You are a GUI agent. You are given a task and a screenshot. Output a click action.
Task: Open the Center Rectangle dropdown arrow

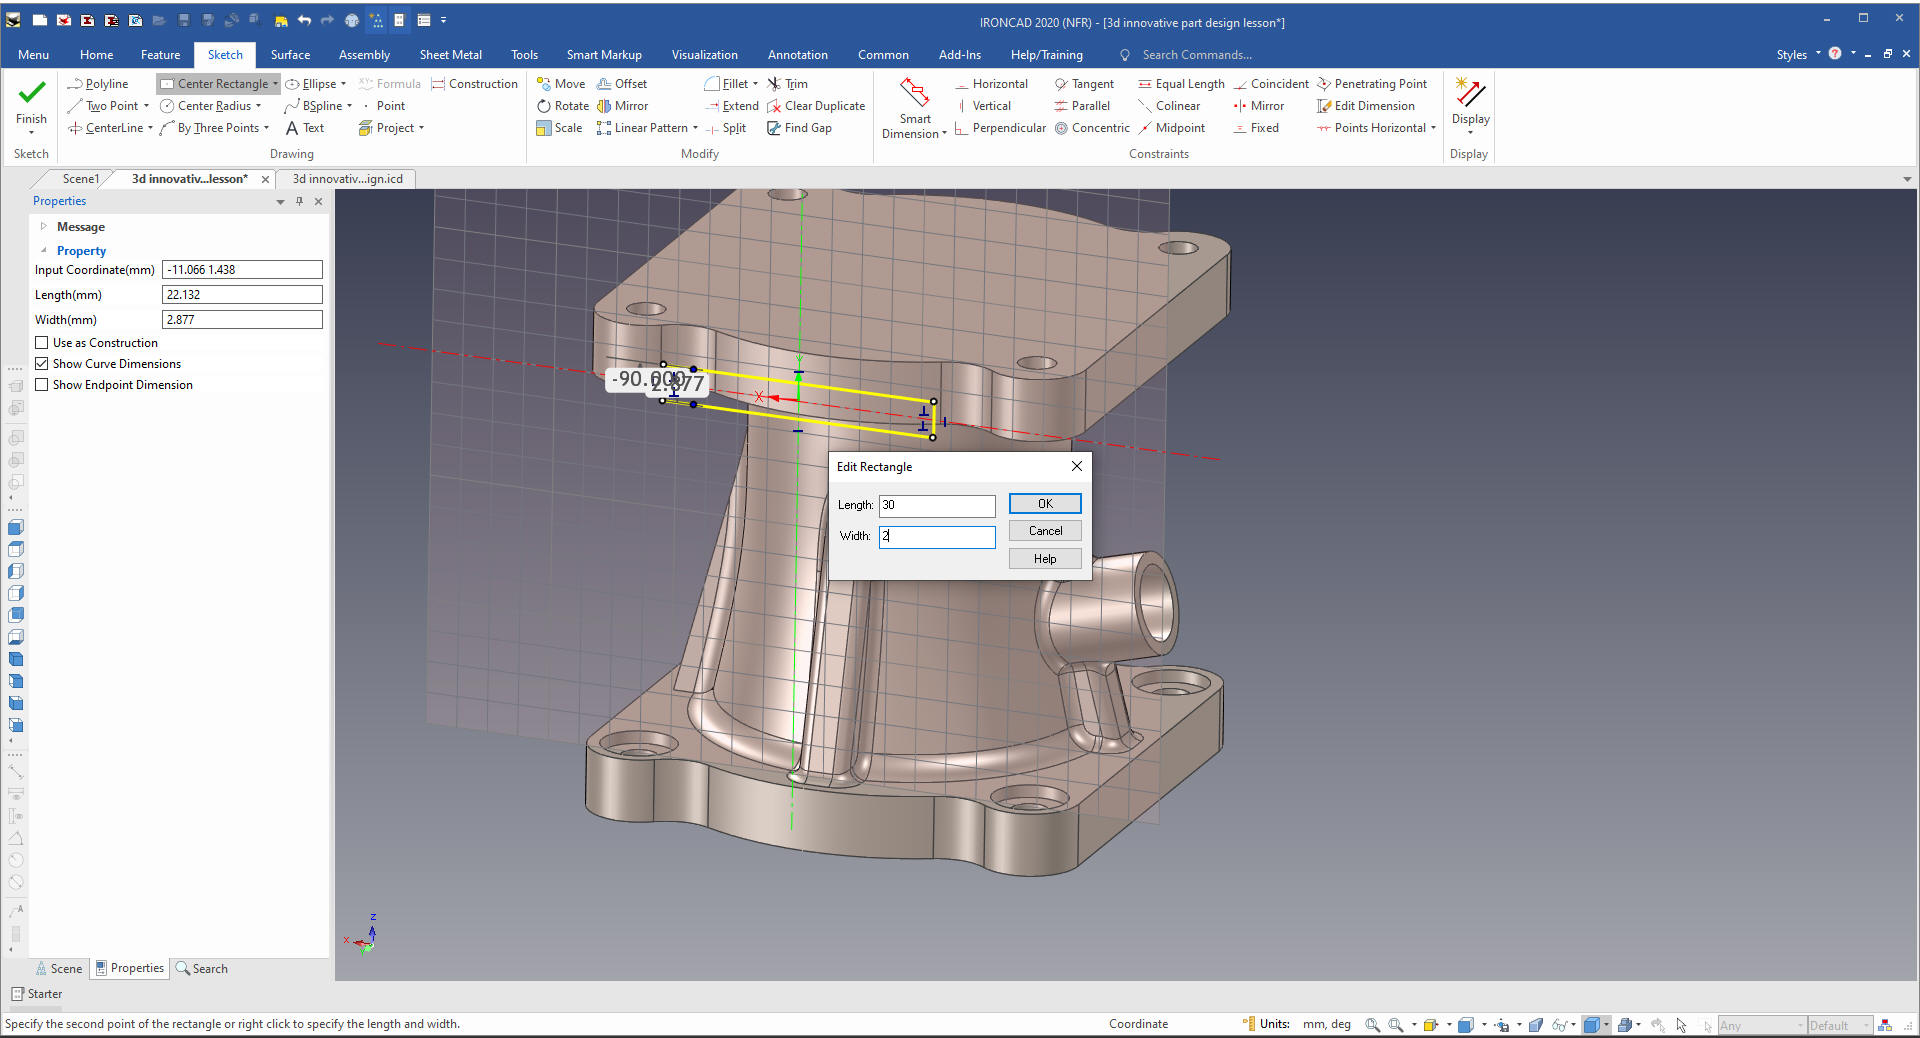(275, 84)
